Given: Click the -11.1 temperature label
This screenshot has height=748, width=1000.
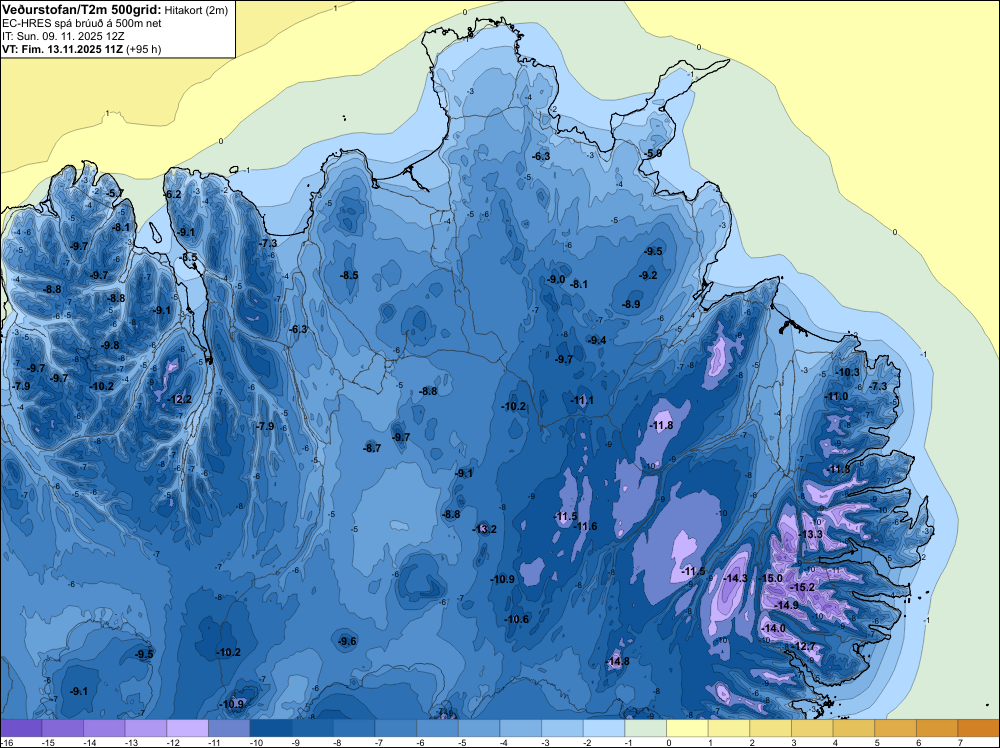Looking at the screenshot, I should click(x=582, y=400).
